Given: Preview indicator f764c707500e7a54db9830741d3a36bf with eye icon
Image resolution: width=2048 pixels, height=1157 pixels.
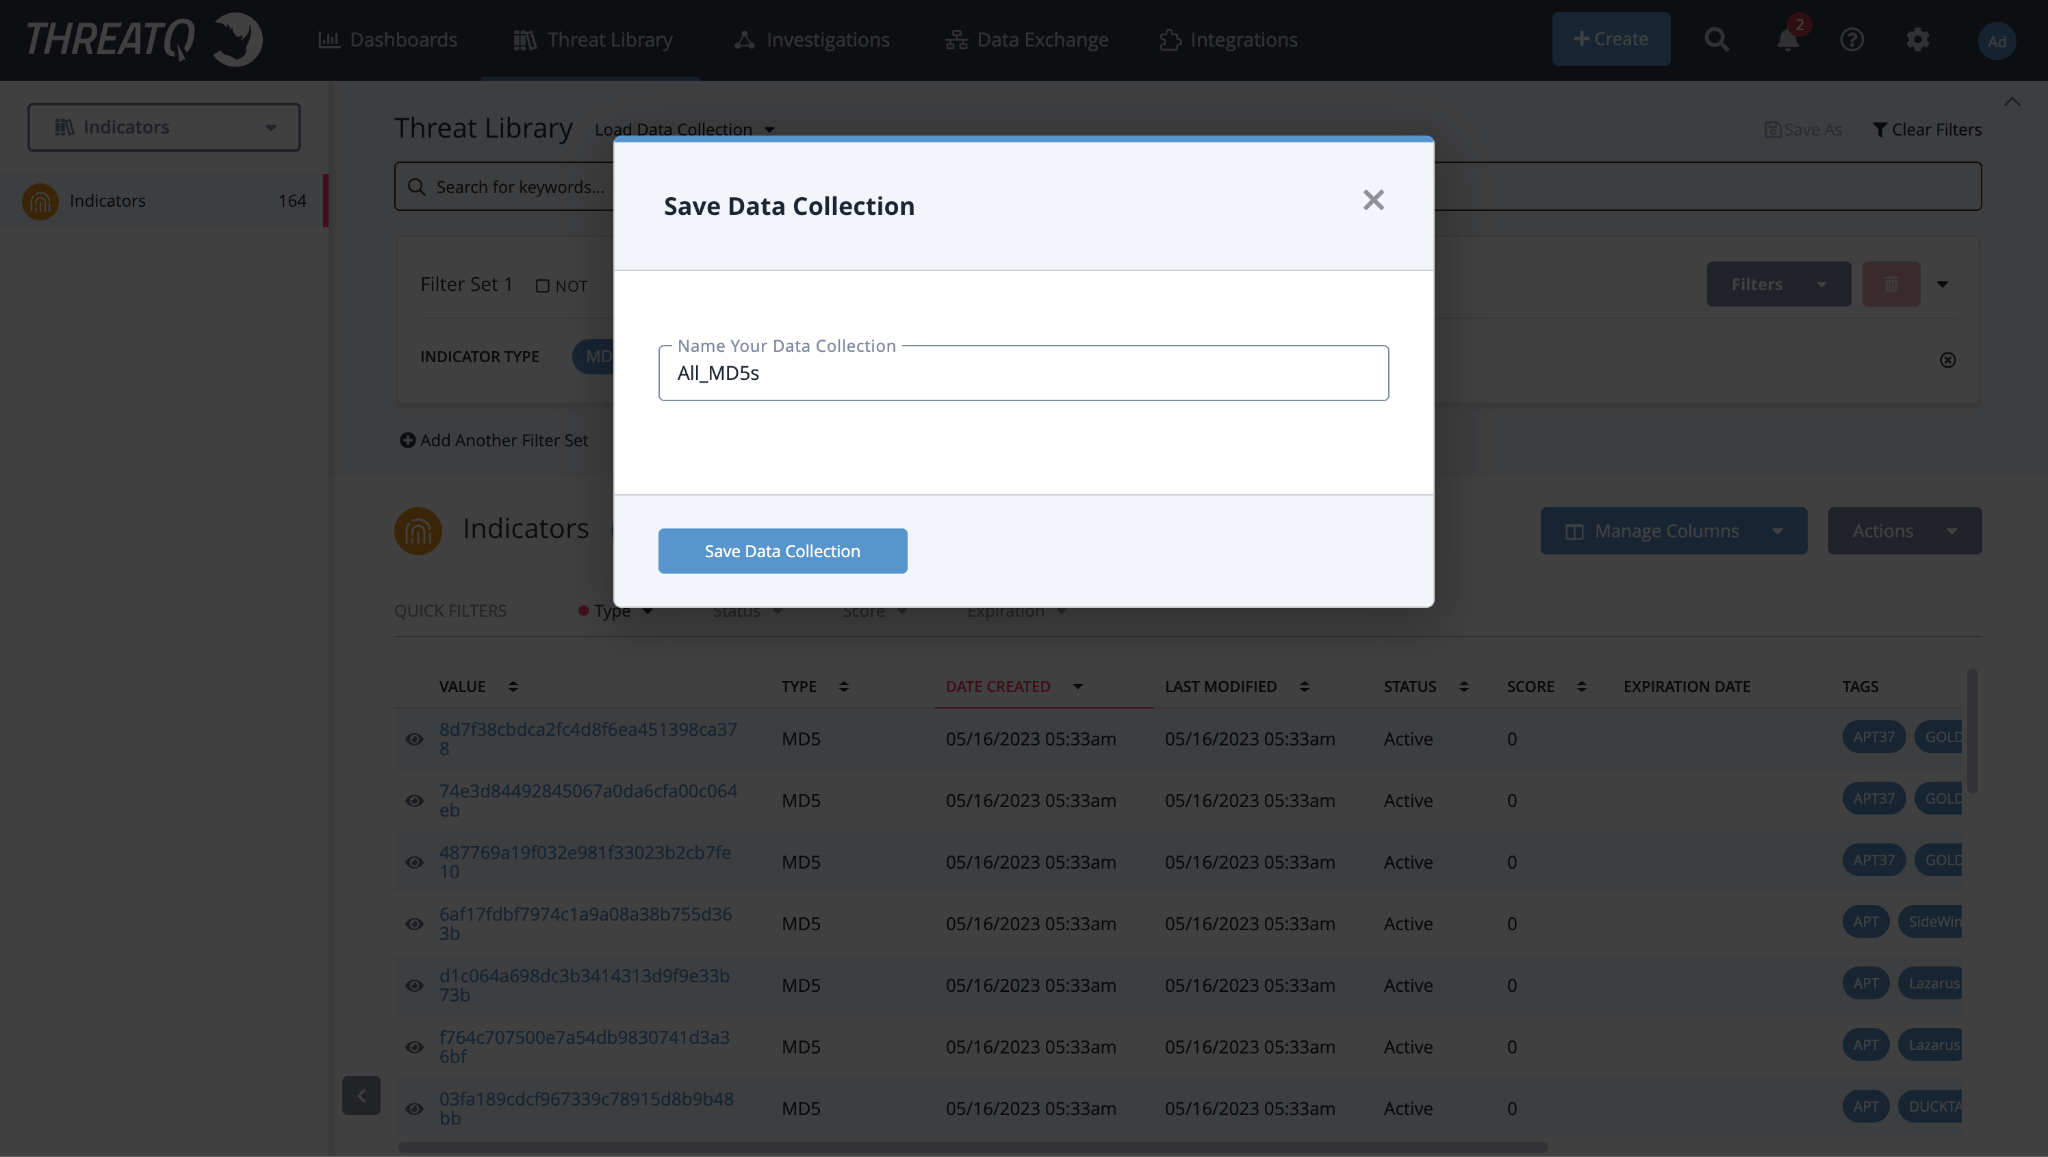Looking at the screenshot, I should pos(414,1047).
